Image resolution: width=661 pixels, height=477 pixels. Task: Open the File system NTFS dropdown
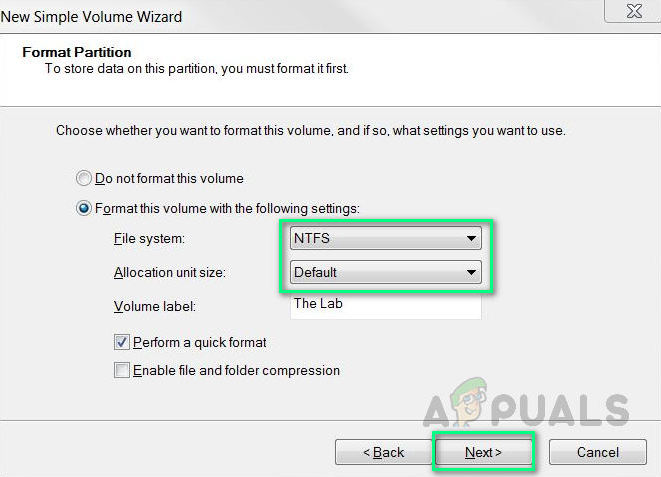(385, 238)
